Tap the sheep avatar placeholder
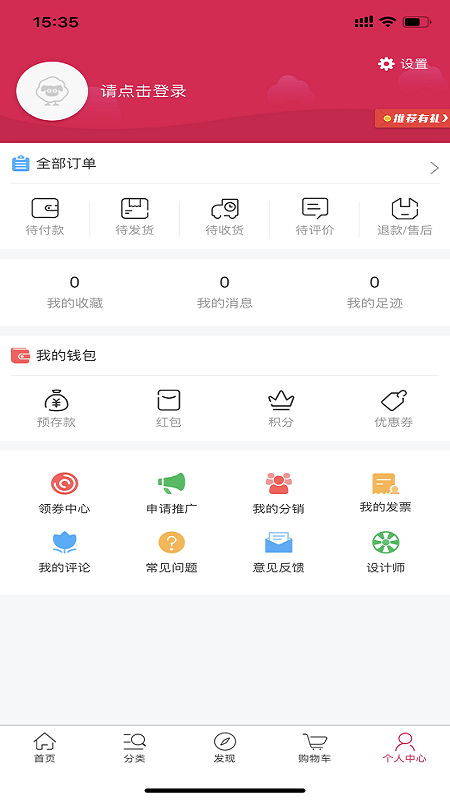Image resolution: width=450 pixels, height=800 pixels. click(52, 91)
